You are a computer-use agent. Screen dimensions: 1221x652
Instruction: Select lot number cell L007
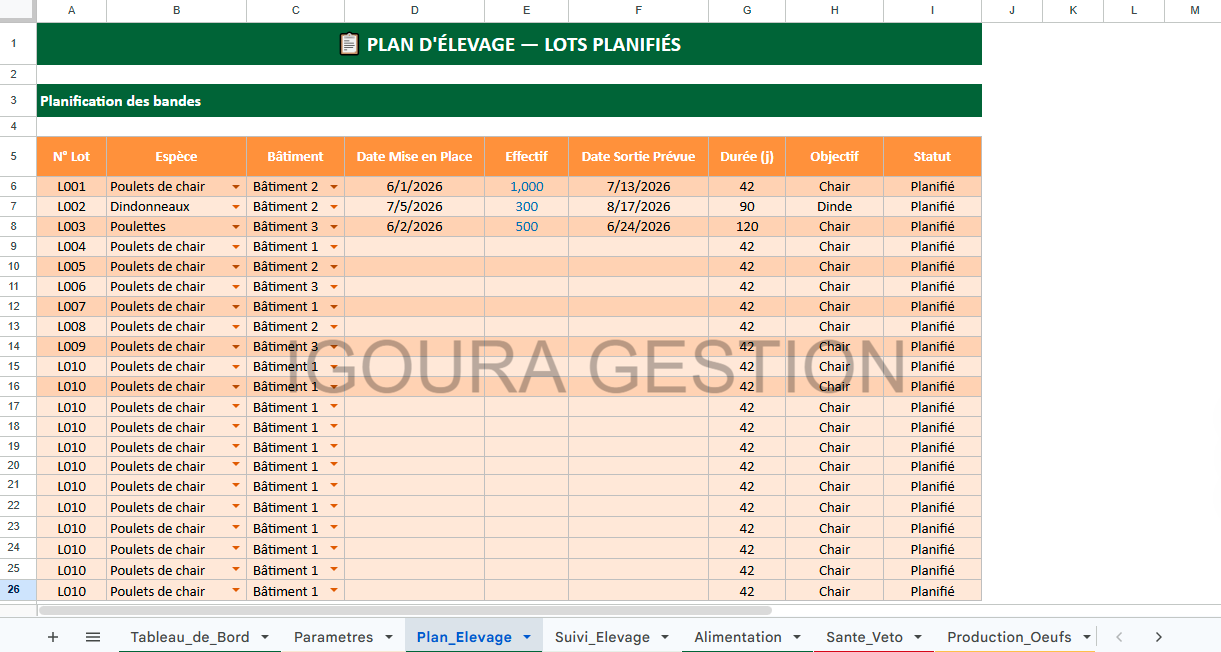click(72, 307)
